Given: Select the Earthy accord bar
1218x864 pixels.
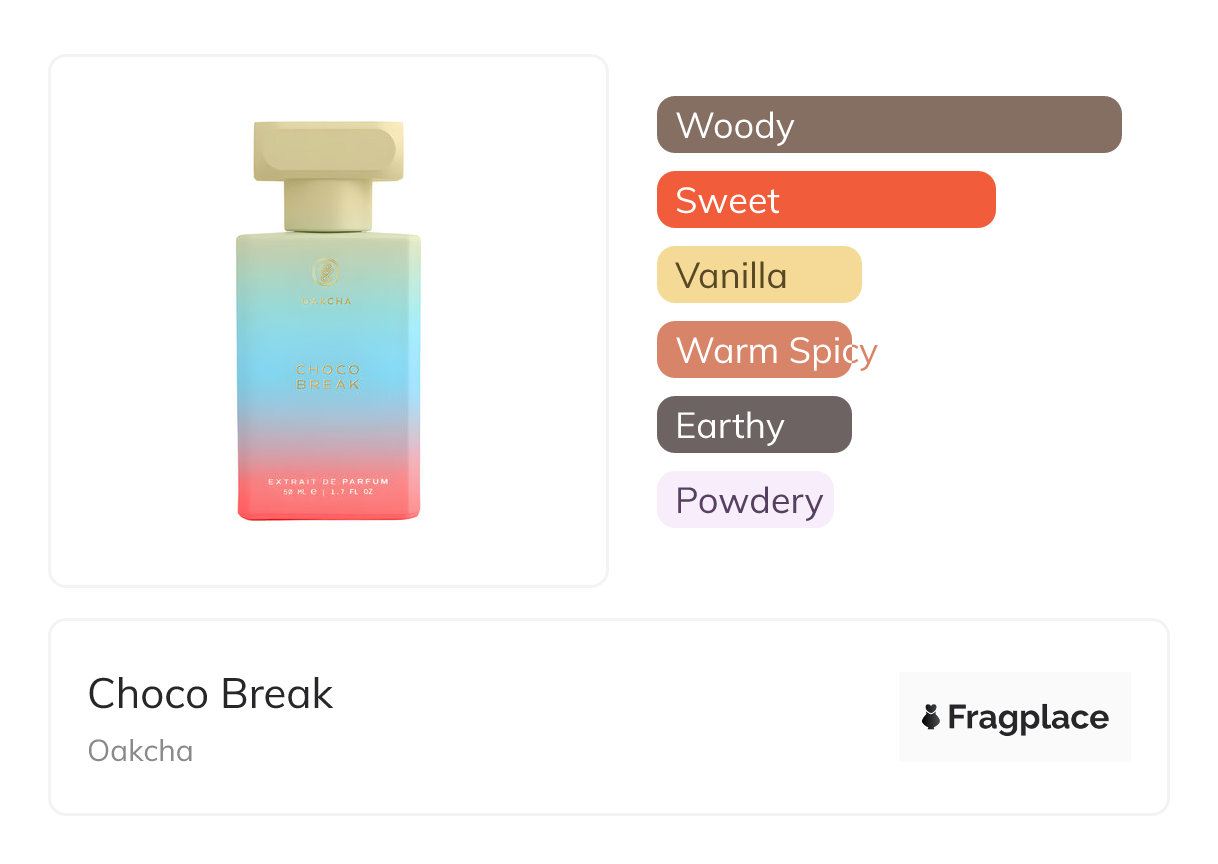Looking at the screenshot, I should point(754,425).
